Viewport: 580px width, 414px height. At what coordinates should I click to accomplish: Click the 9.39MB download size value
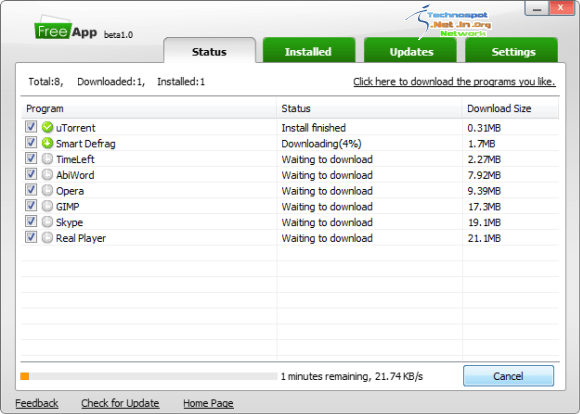click(484, 191)
